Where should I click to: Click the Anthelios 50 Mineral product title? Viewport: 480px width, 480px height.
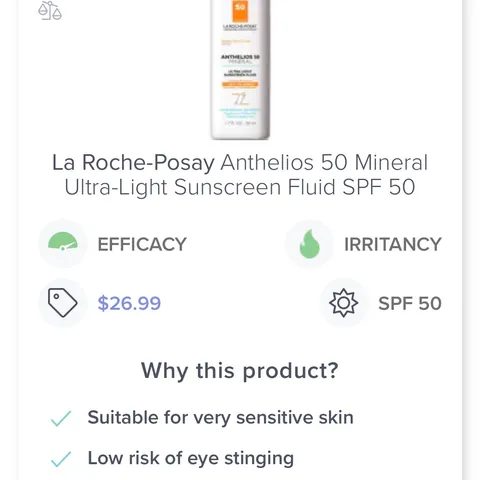324,163
